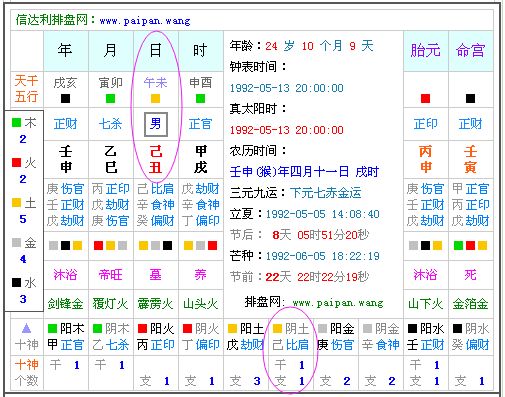The height and width of the screenshot is (397, 505).
Task: Click the gray 金 square in legend
Action: pos(16,242)
